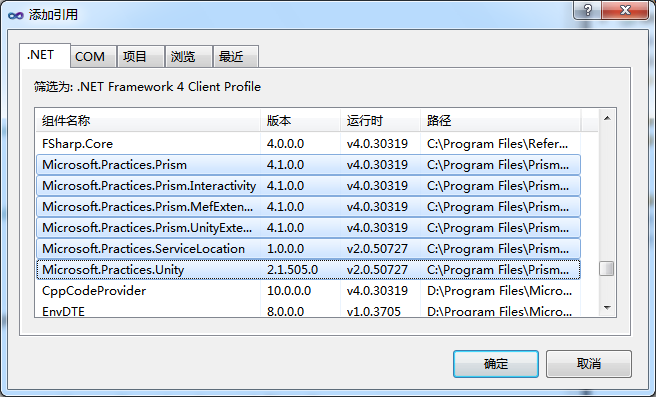The height and width of the screenshot is (397, 656).
Task: Confirm with the 确定 button
Action: [x=496, y=364]
